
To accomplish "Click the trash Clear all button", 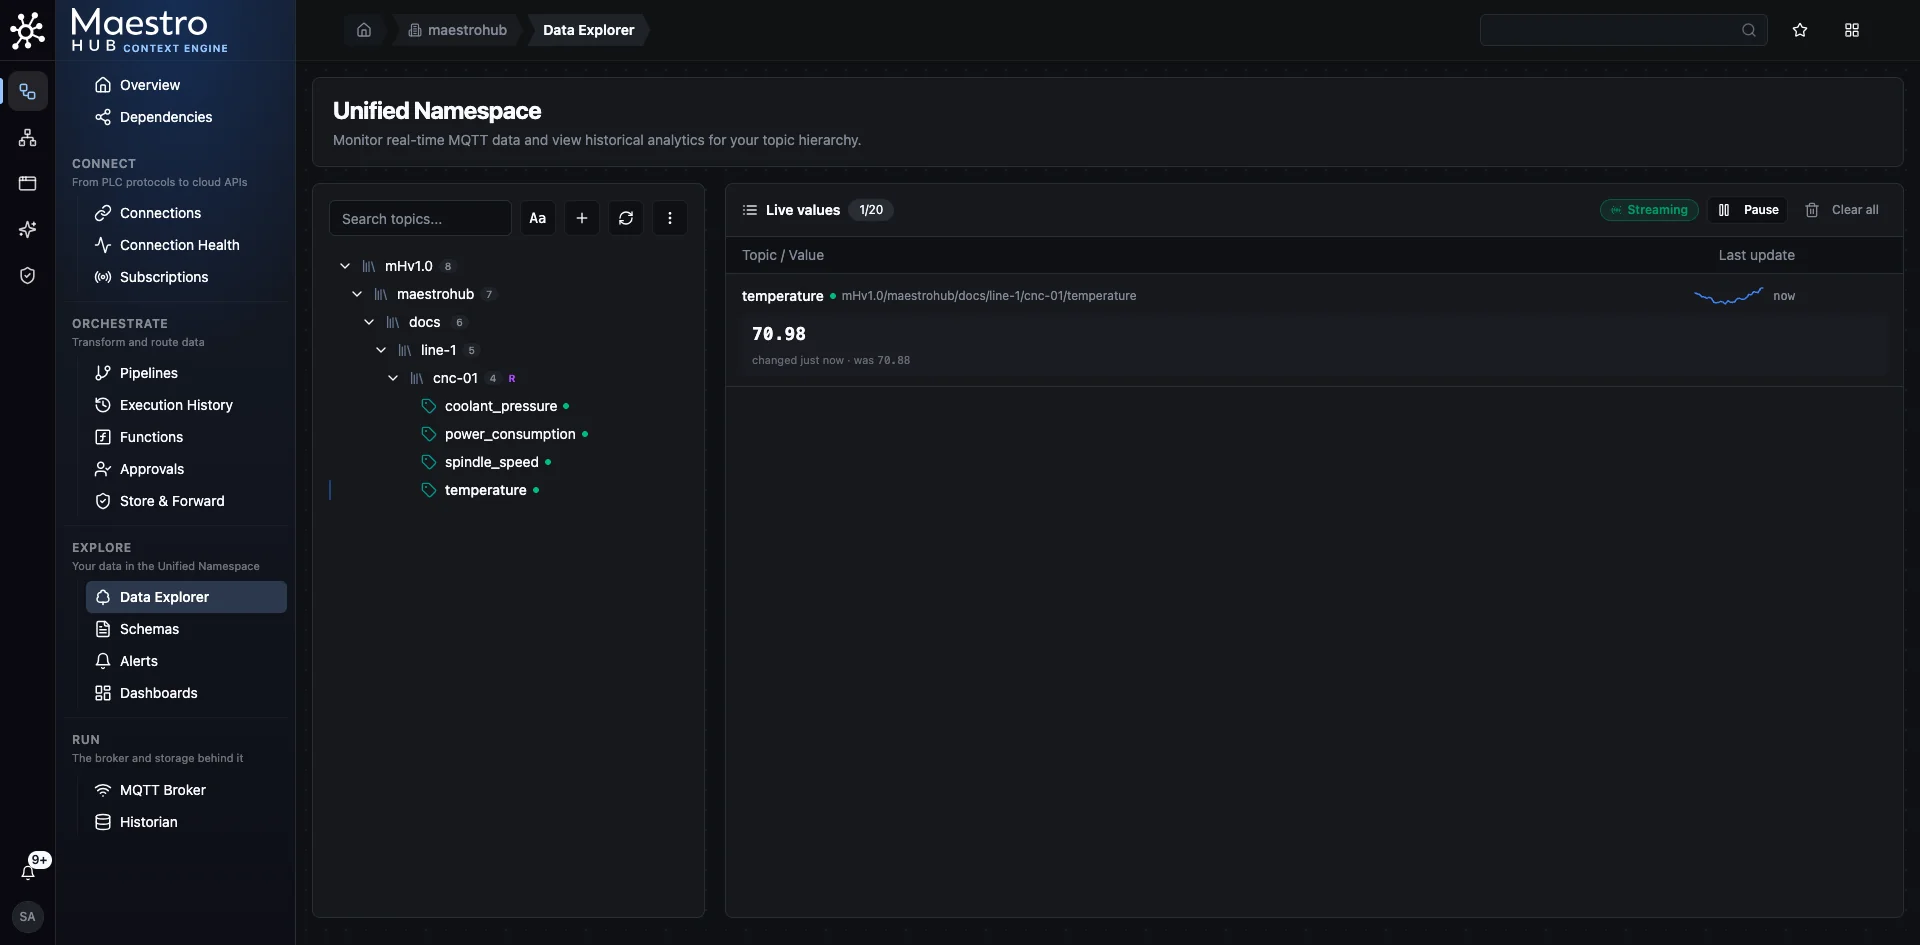I will [x=1842, y=210].
